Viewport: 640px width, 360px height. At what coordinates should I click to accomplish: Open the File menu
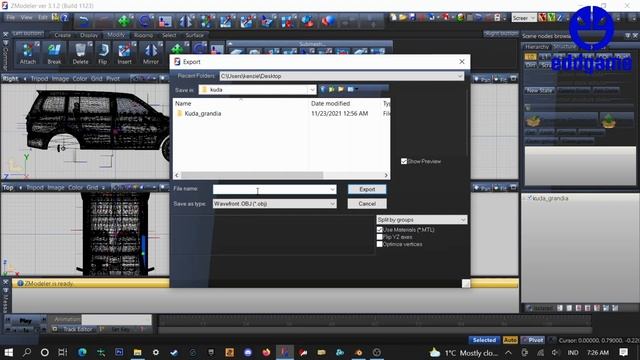[11, 18]
